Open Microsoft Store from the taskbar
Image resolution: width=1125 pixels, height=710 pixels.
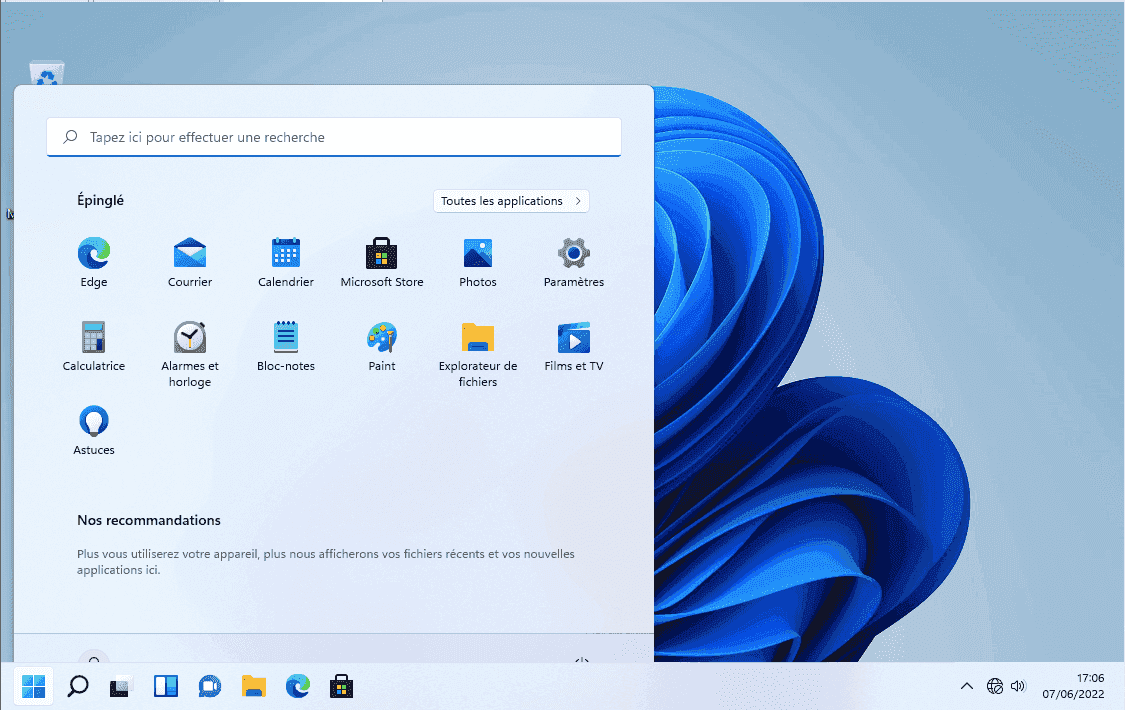[342, 686]
